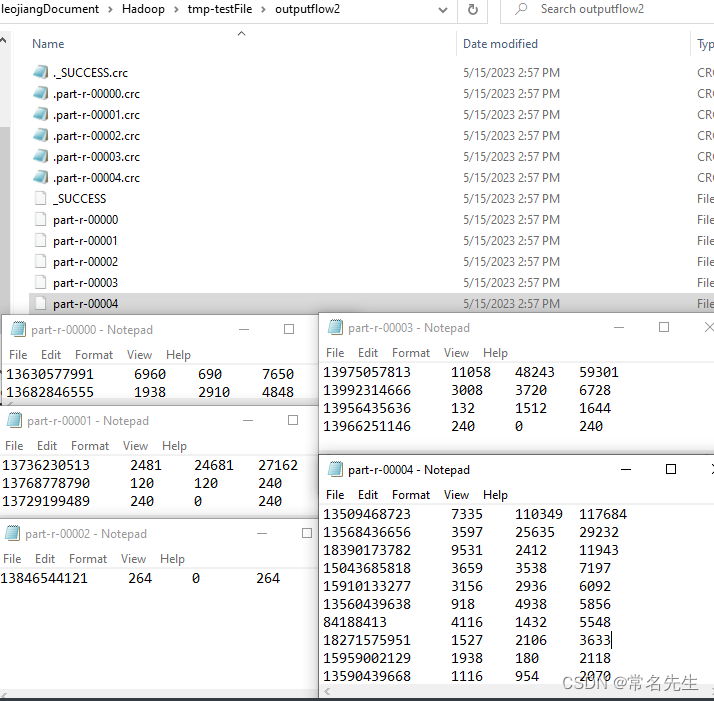The image size is (714, 701).
Task: Open View menu in part-r-00003 Notepad
Action: [456, 353]
